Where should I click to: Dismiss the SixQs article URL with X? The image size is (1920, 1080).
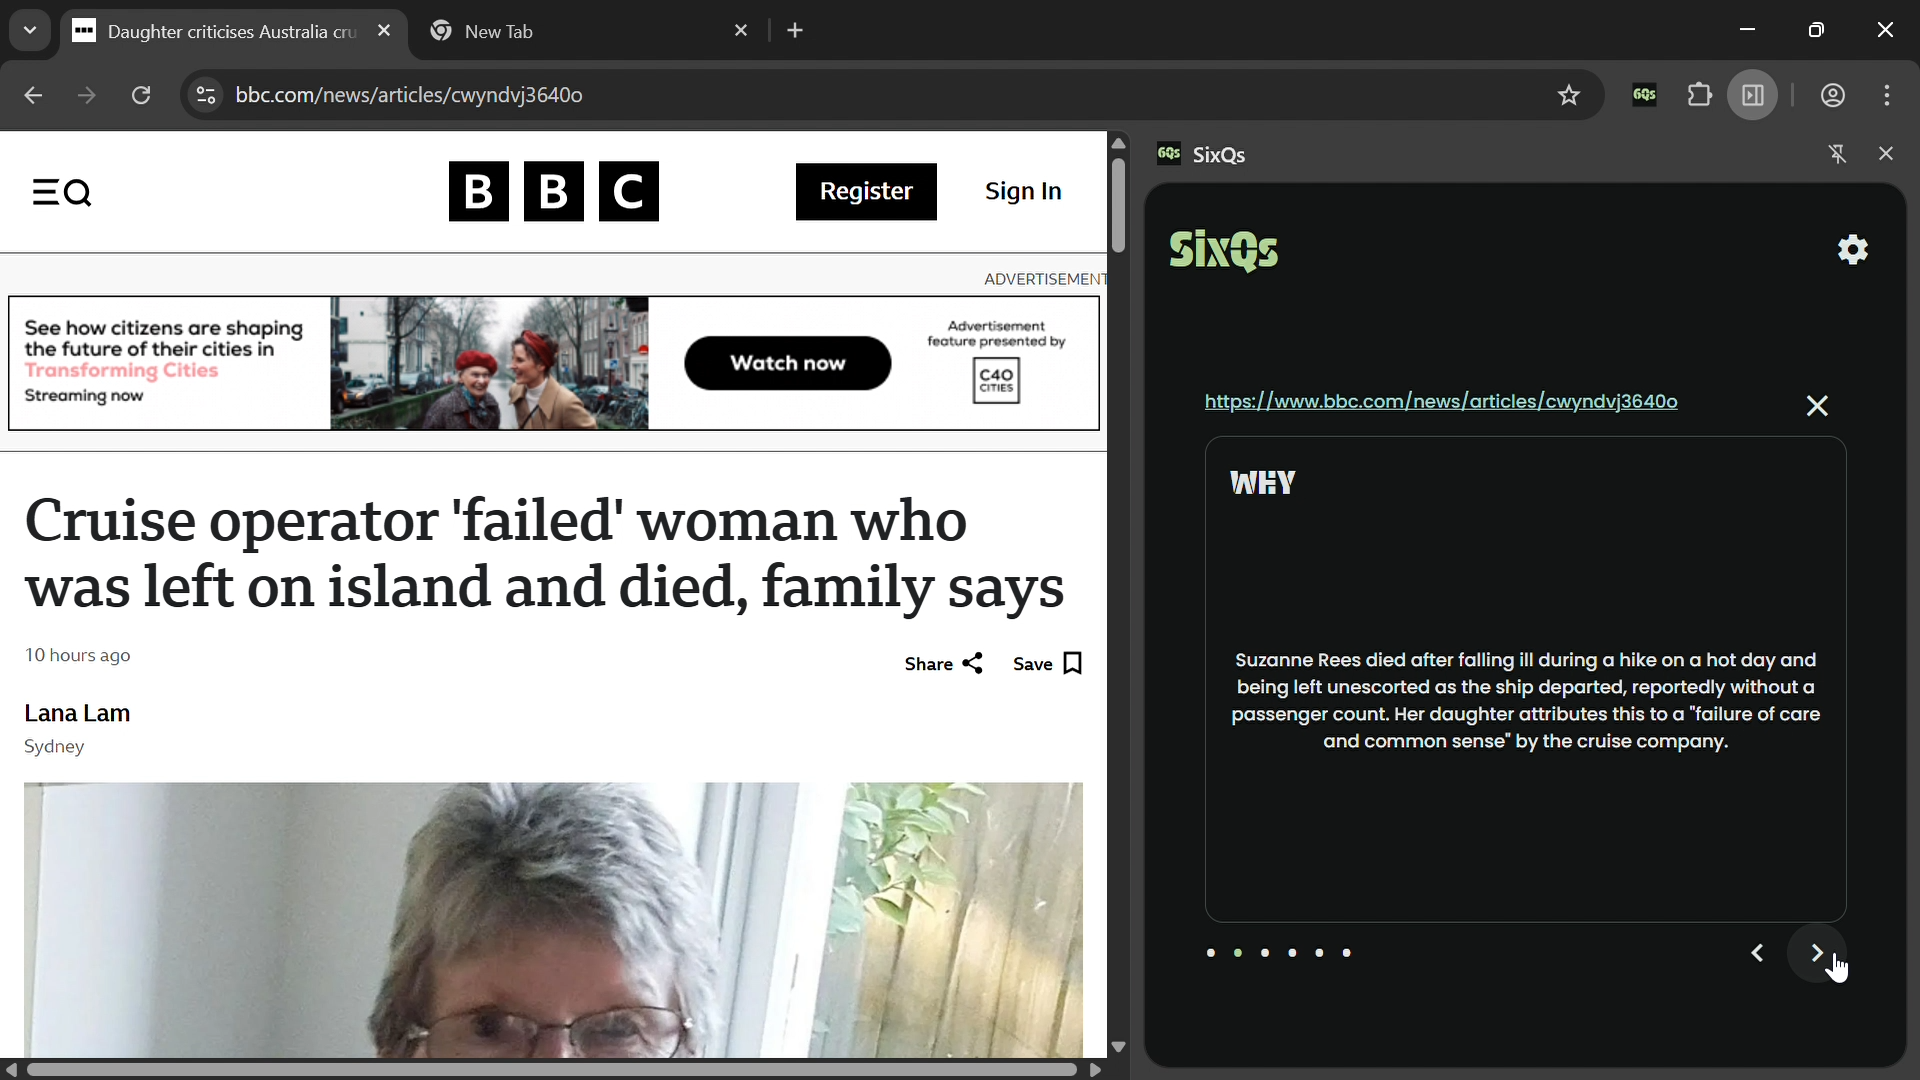pyautogui.click(x=1816, y=406)
